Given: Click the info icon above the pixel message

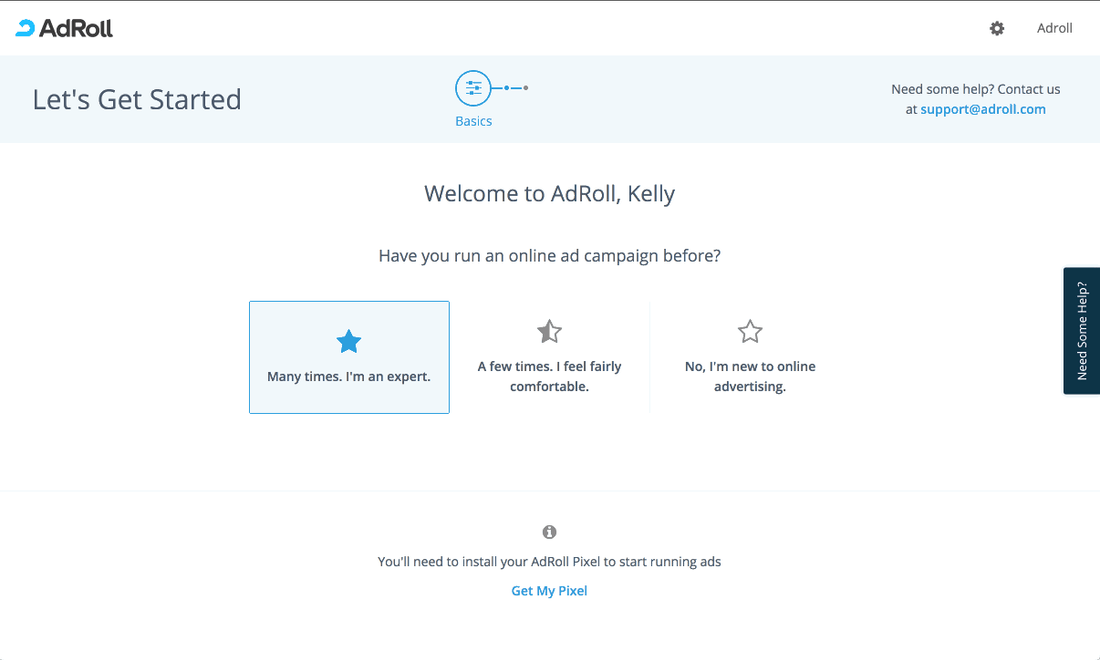Looking at the screenshot, I should pos(549,531).
